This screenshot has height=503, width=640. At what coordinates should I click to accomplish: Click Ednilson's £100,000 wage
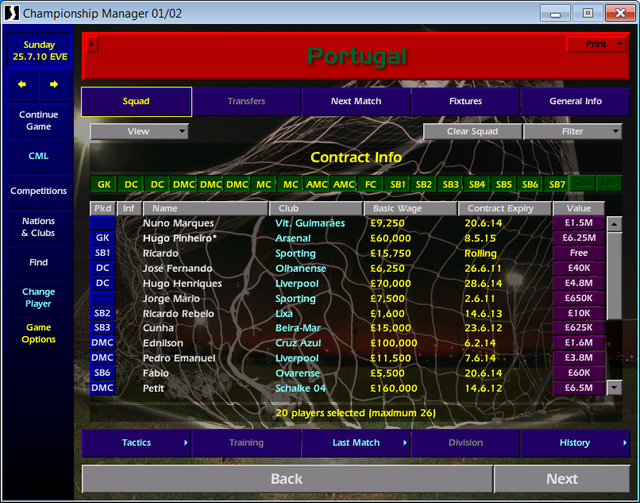393,343
